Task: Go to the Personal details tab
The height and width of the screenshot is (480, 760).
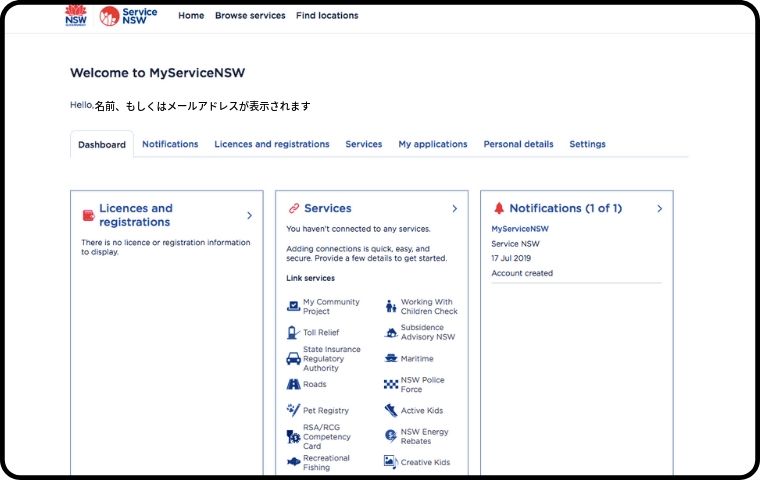Action: [x=518, y=144]
